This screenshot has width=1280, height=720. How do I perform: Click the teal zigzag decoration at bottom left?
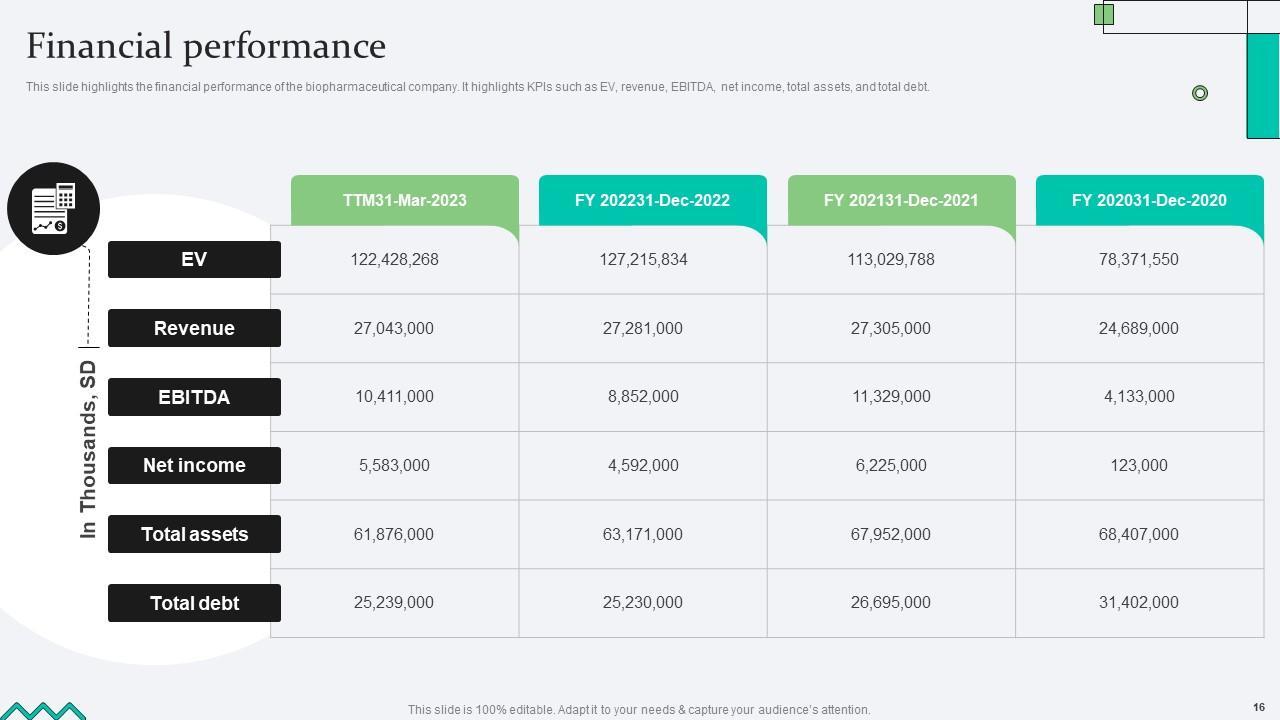(x=42, y=711)
